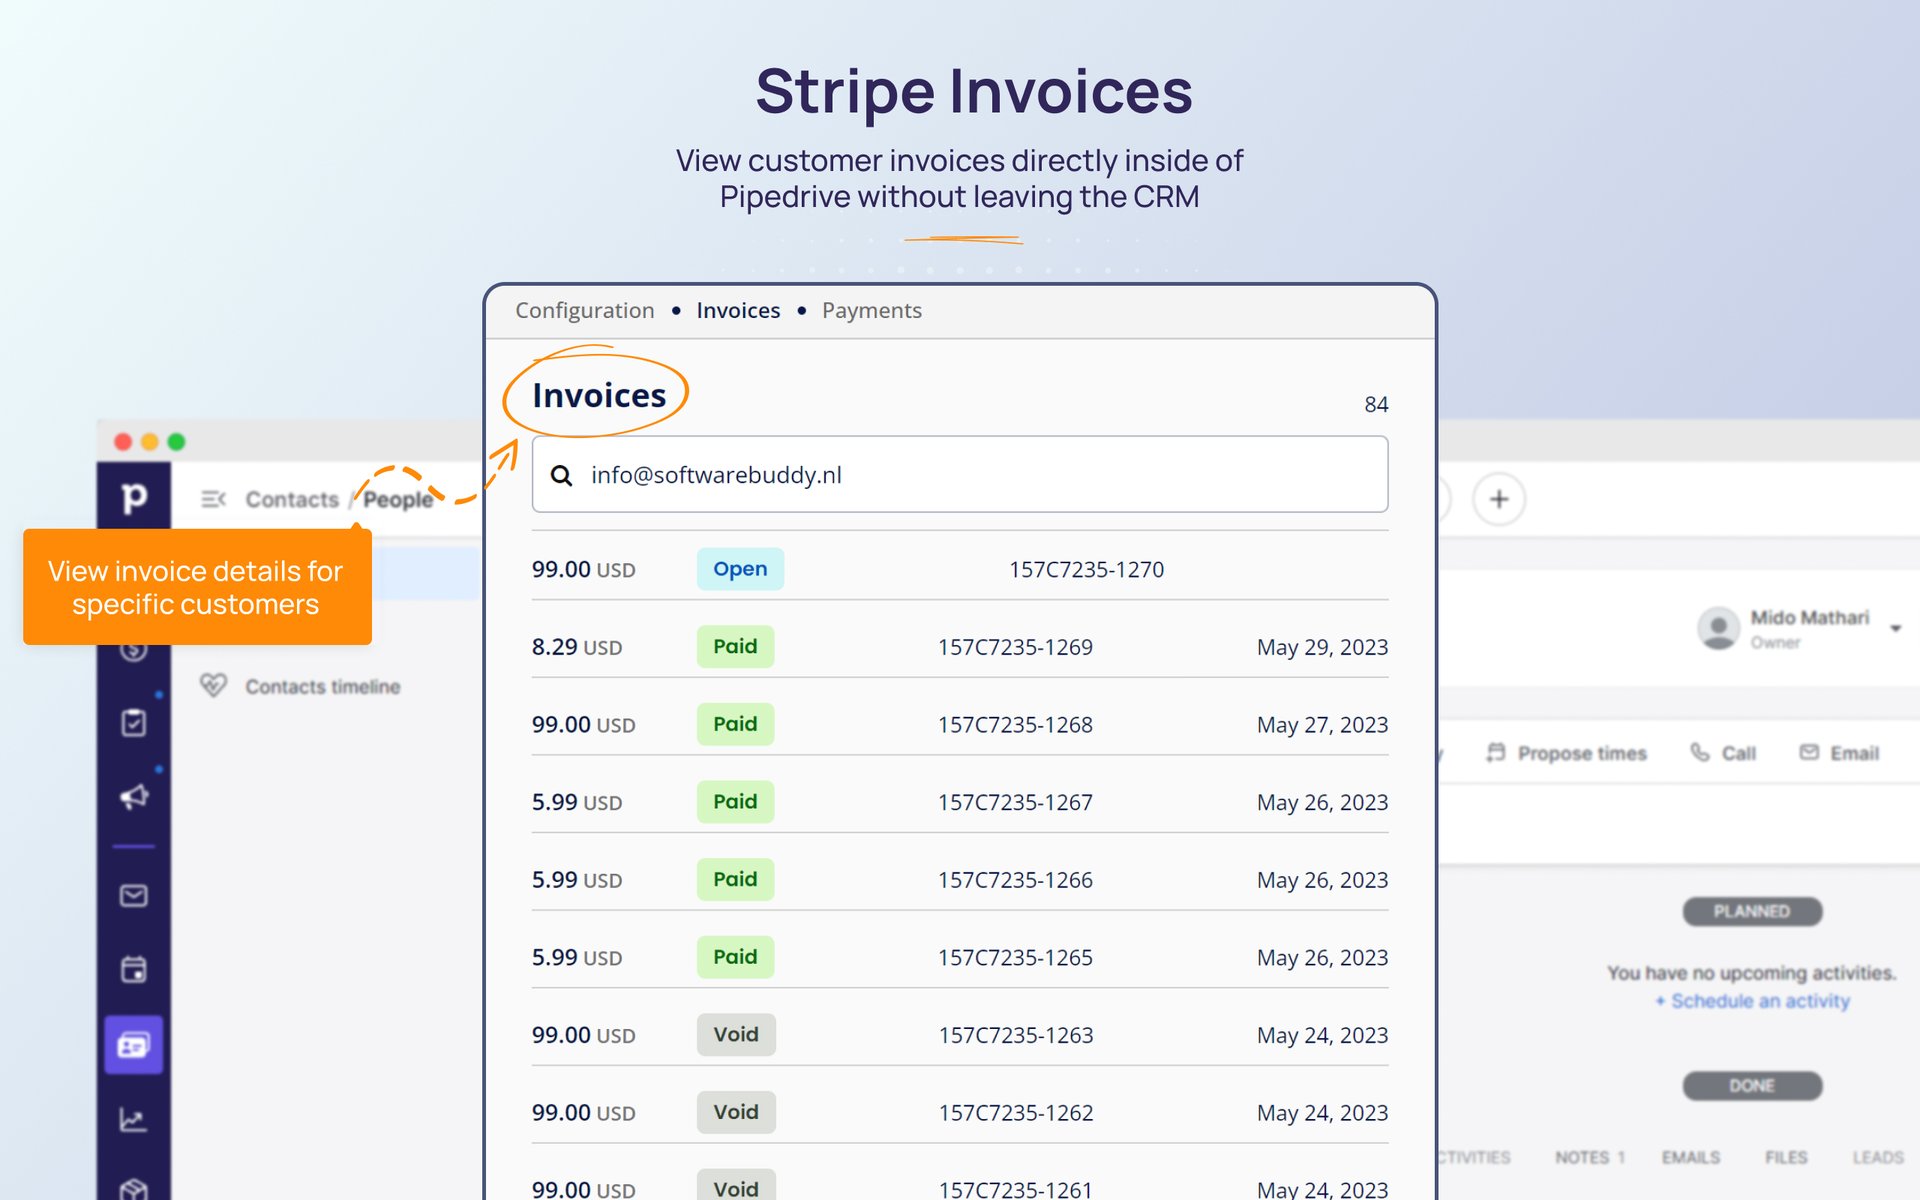Click May 27, 2023 date
The image size is (1920, 1200).
click(x=1322, y=725)
